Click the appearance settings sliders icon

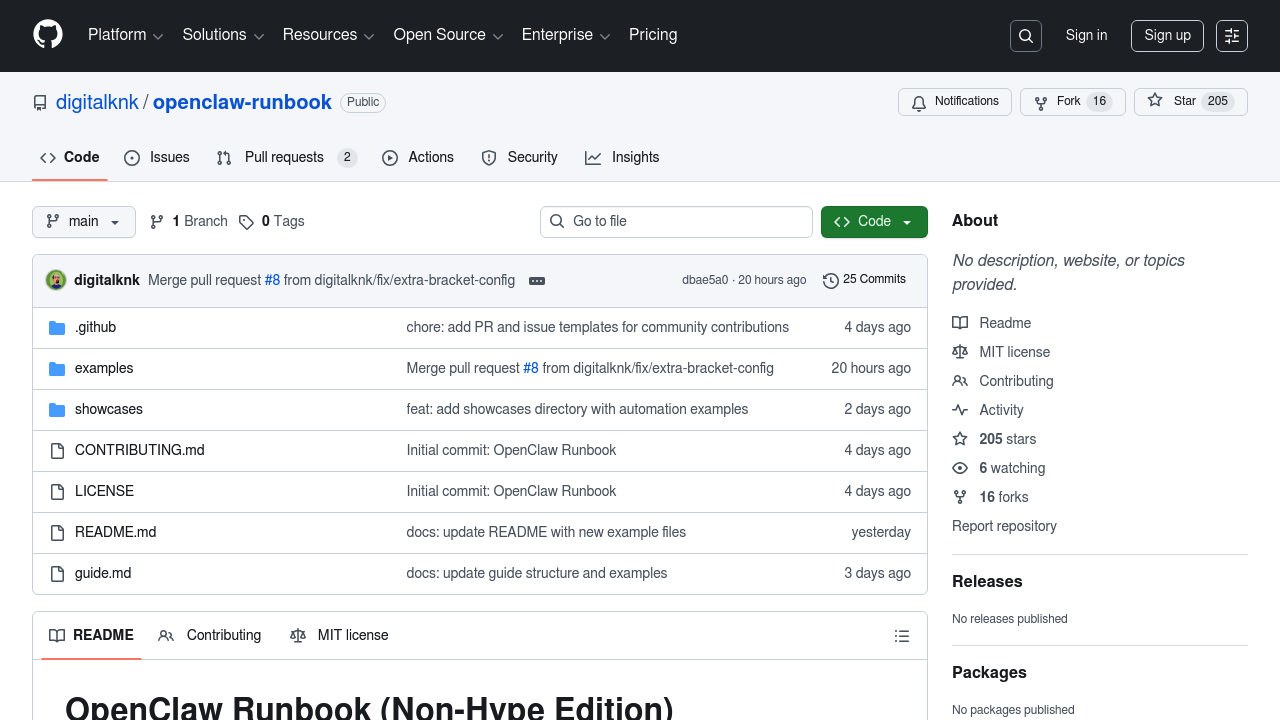point(1232,36)
